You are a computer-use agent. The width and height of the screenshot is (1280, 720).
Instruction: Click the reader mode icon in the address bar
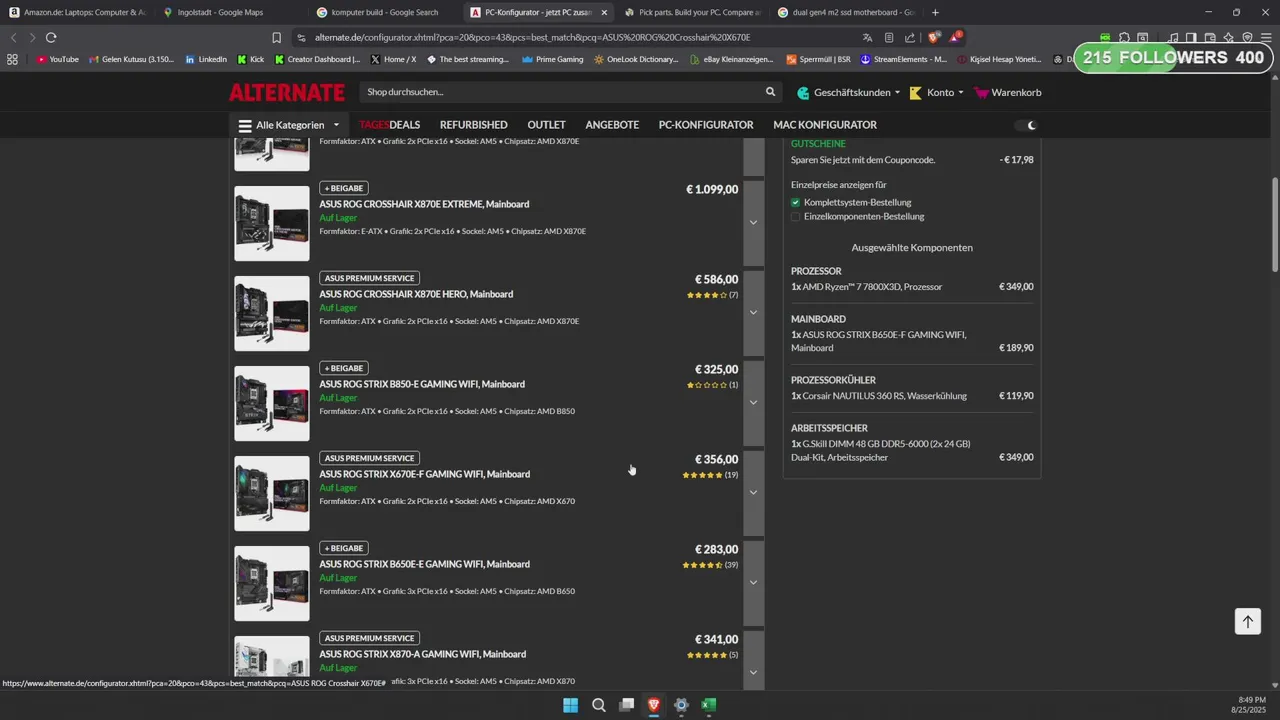(x=889, y=37)
